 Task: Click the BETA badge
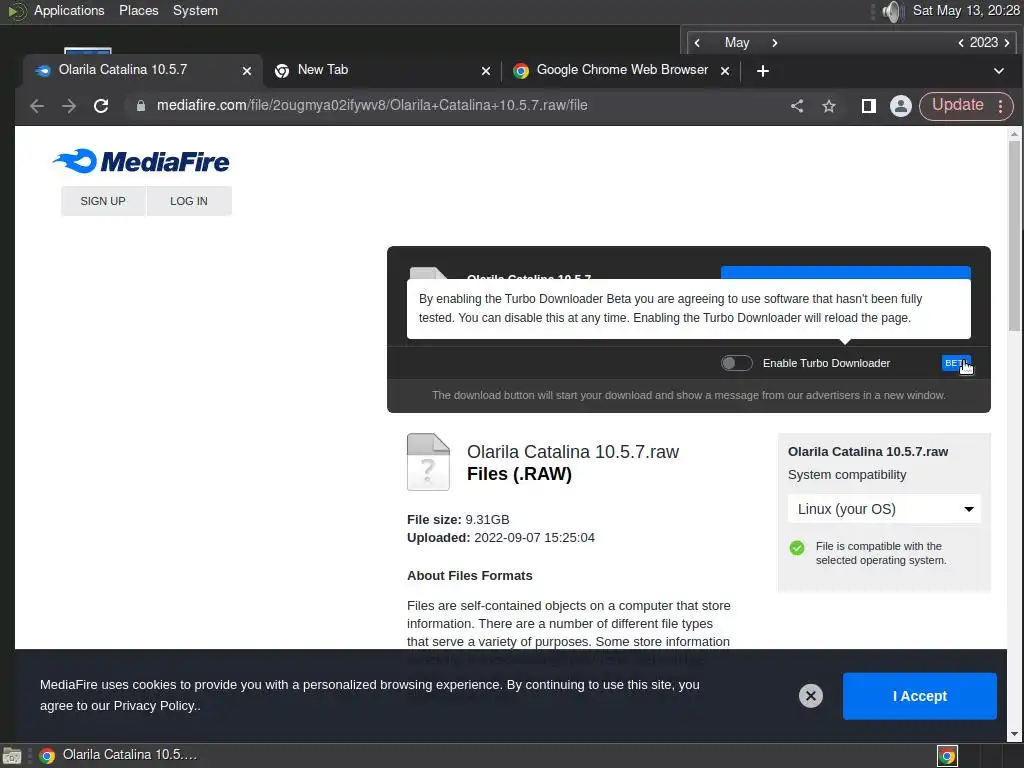coord(956,363)
